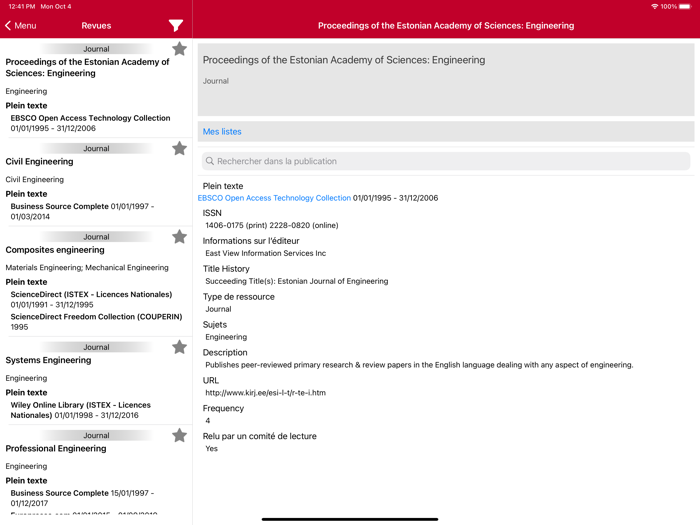This screenshot has height=525, width=700.
Task: Select Civil Engineering journal entry
Action: click(40, 161)
